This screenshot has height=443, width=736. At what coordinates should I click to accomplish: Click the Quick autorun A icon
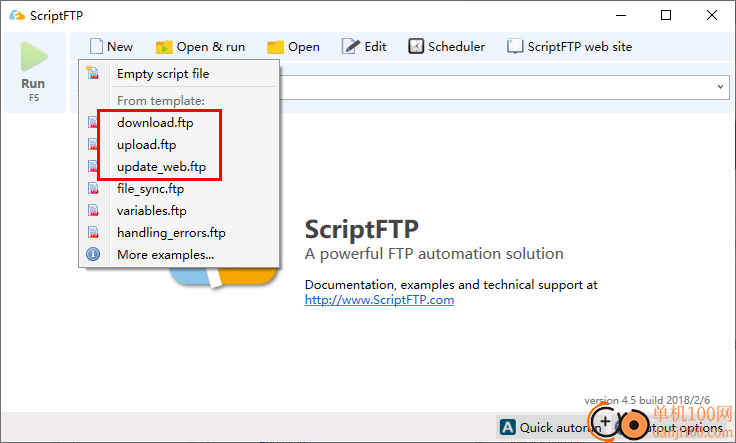coord(507,428)
